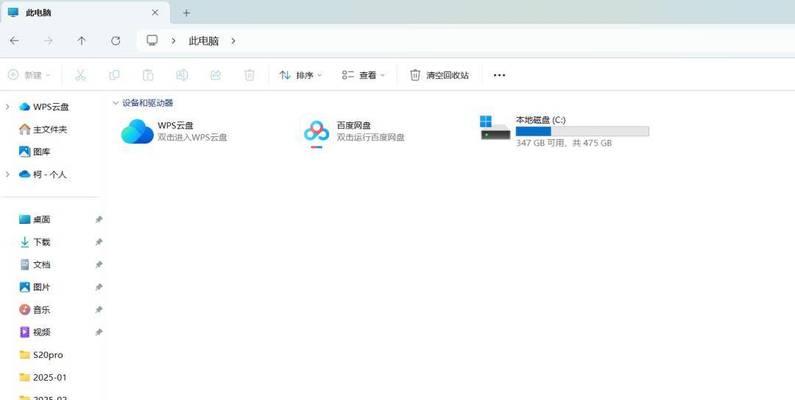Select the 此电脑 window tab
This screenshot has height=400, width=795.
(85, 13)
